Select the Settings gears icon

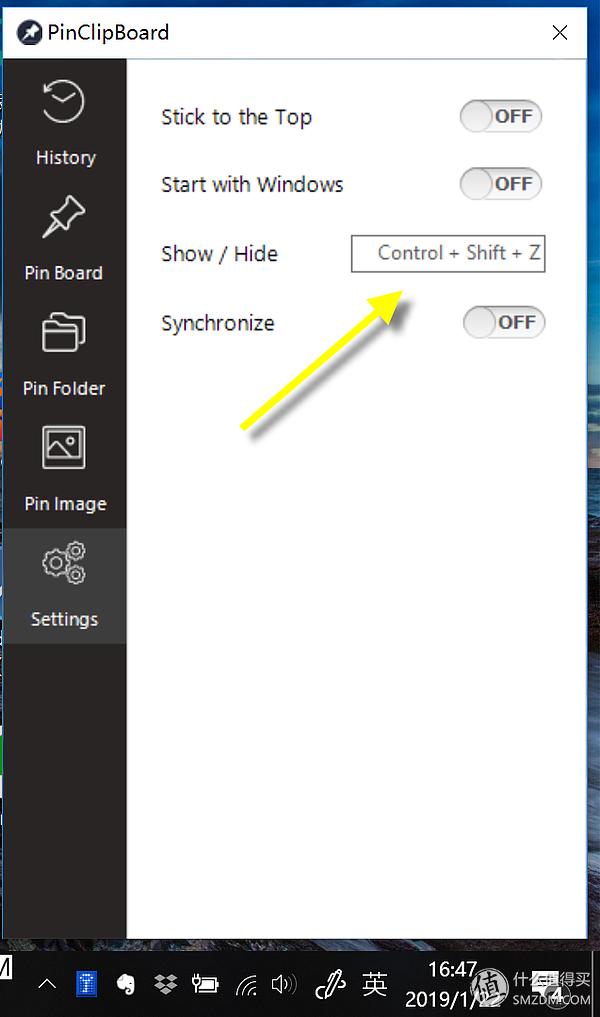[64, 563]
